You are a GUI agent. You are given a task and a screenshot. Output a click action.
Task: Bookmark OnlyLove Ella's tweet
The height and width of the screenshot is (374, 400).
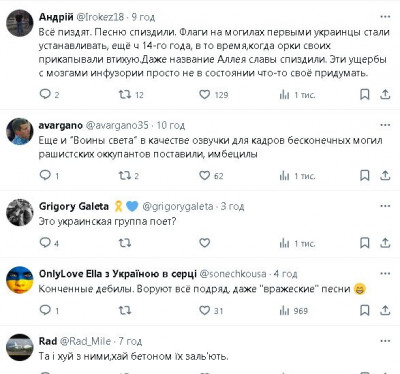pos(365,310)
